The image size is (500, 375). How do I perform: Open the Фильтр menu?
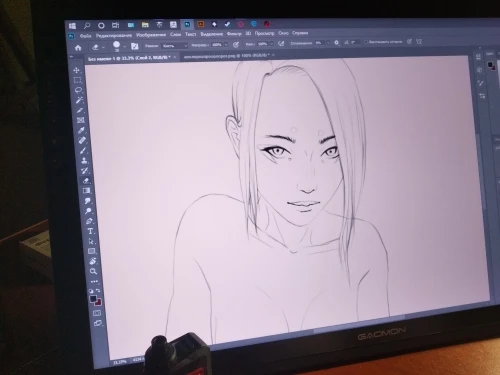(234, 34)
